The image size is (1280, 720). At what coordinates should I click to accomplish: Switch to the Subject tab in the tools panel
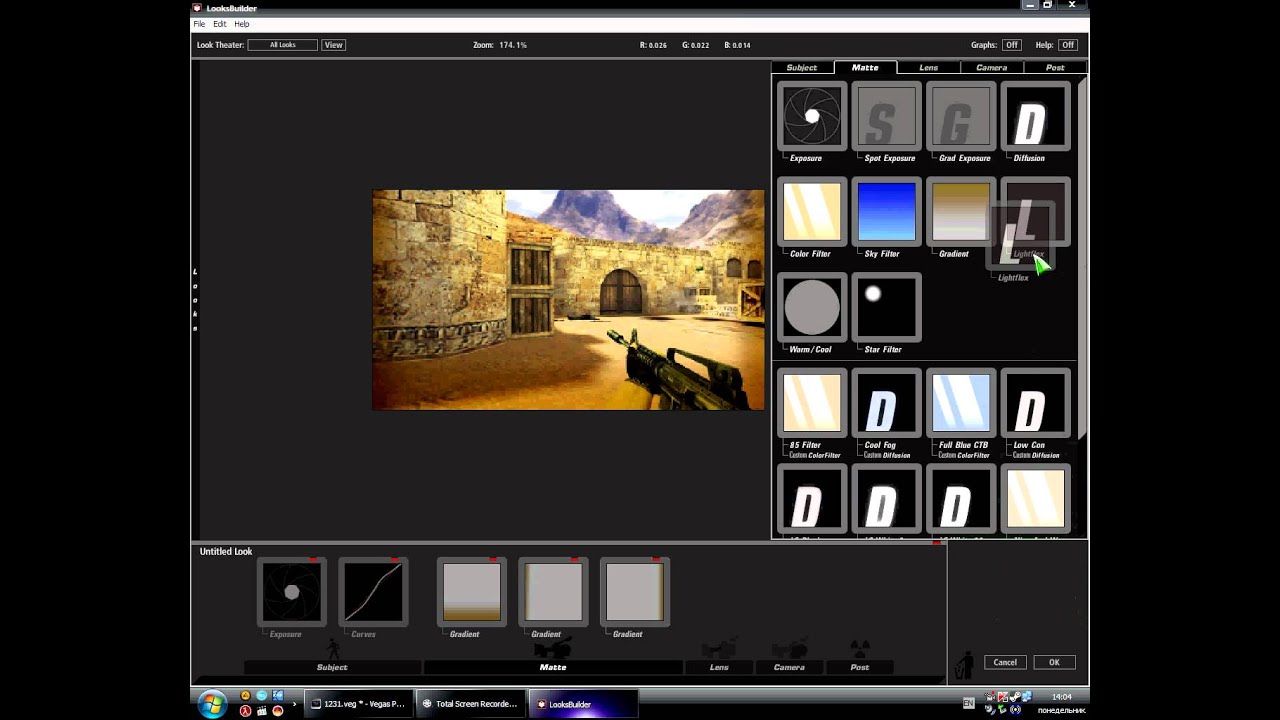coord(802,67)
